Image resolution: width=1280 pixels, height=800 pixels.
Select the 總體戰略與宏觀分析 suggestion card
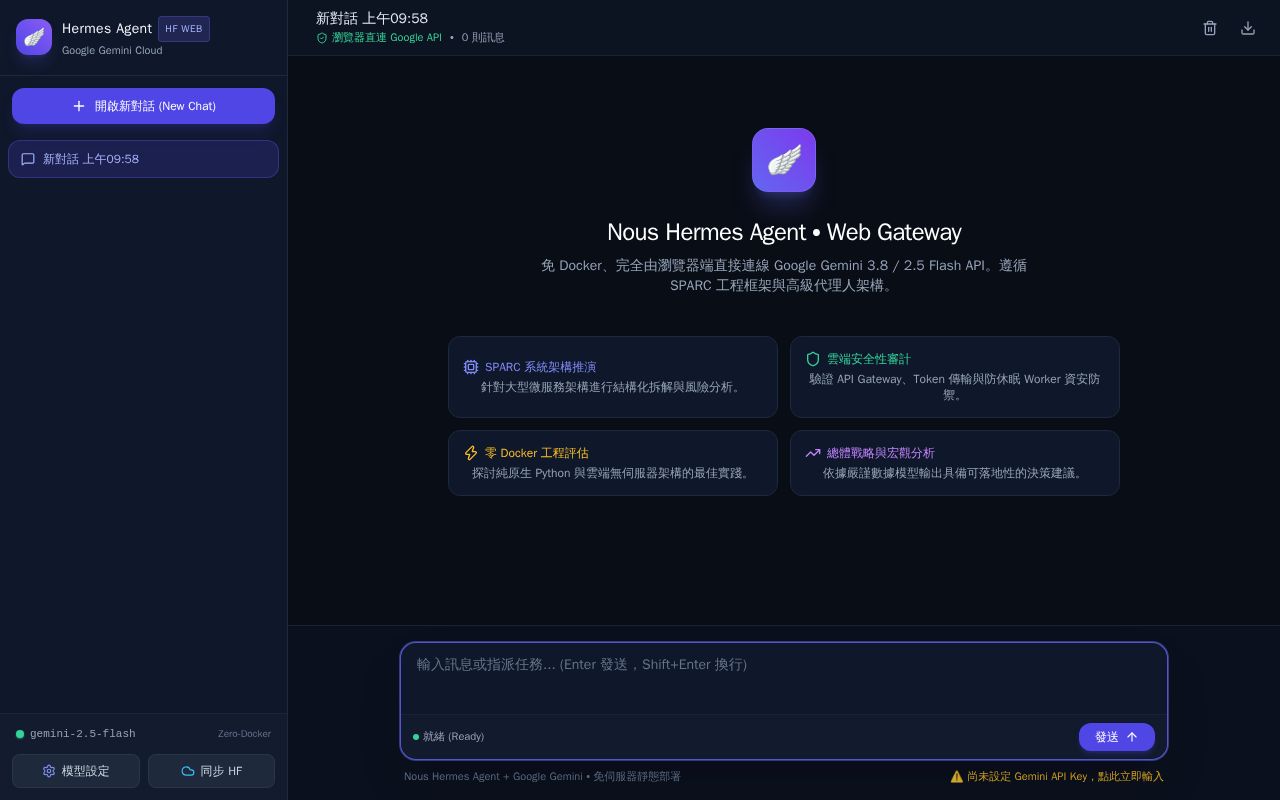pos(955,463)
